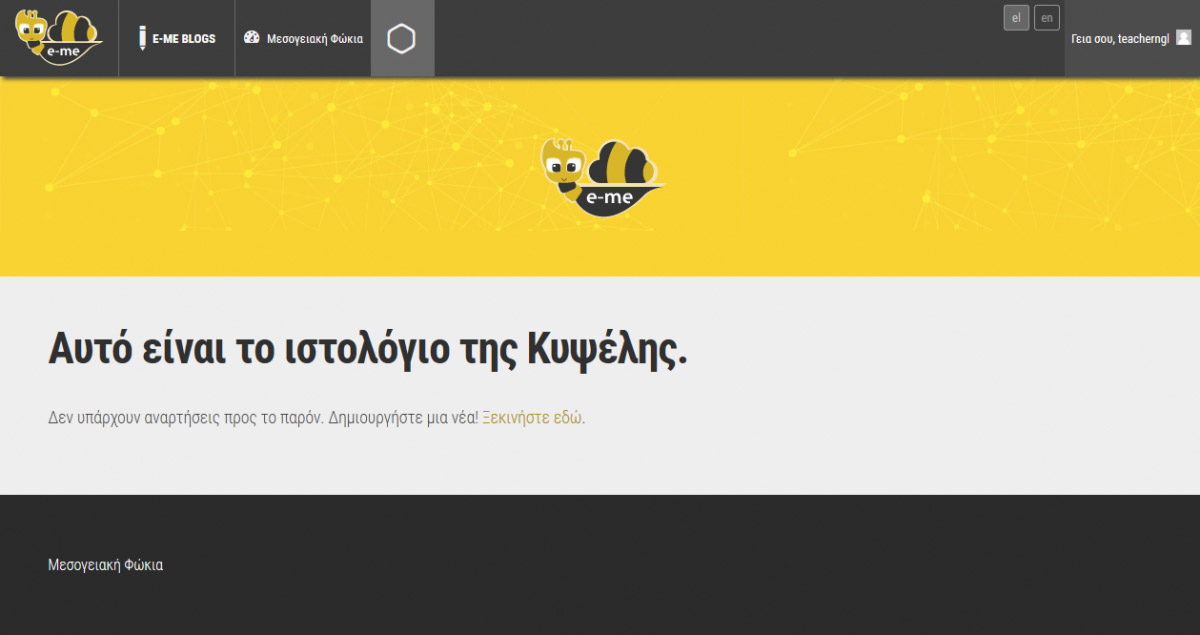Follow the Ξεκινήστε εδώ link
The width and height of the screenshot is (1200, 635).
[533, 418]
